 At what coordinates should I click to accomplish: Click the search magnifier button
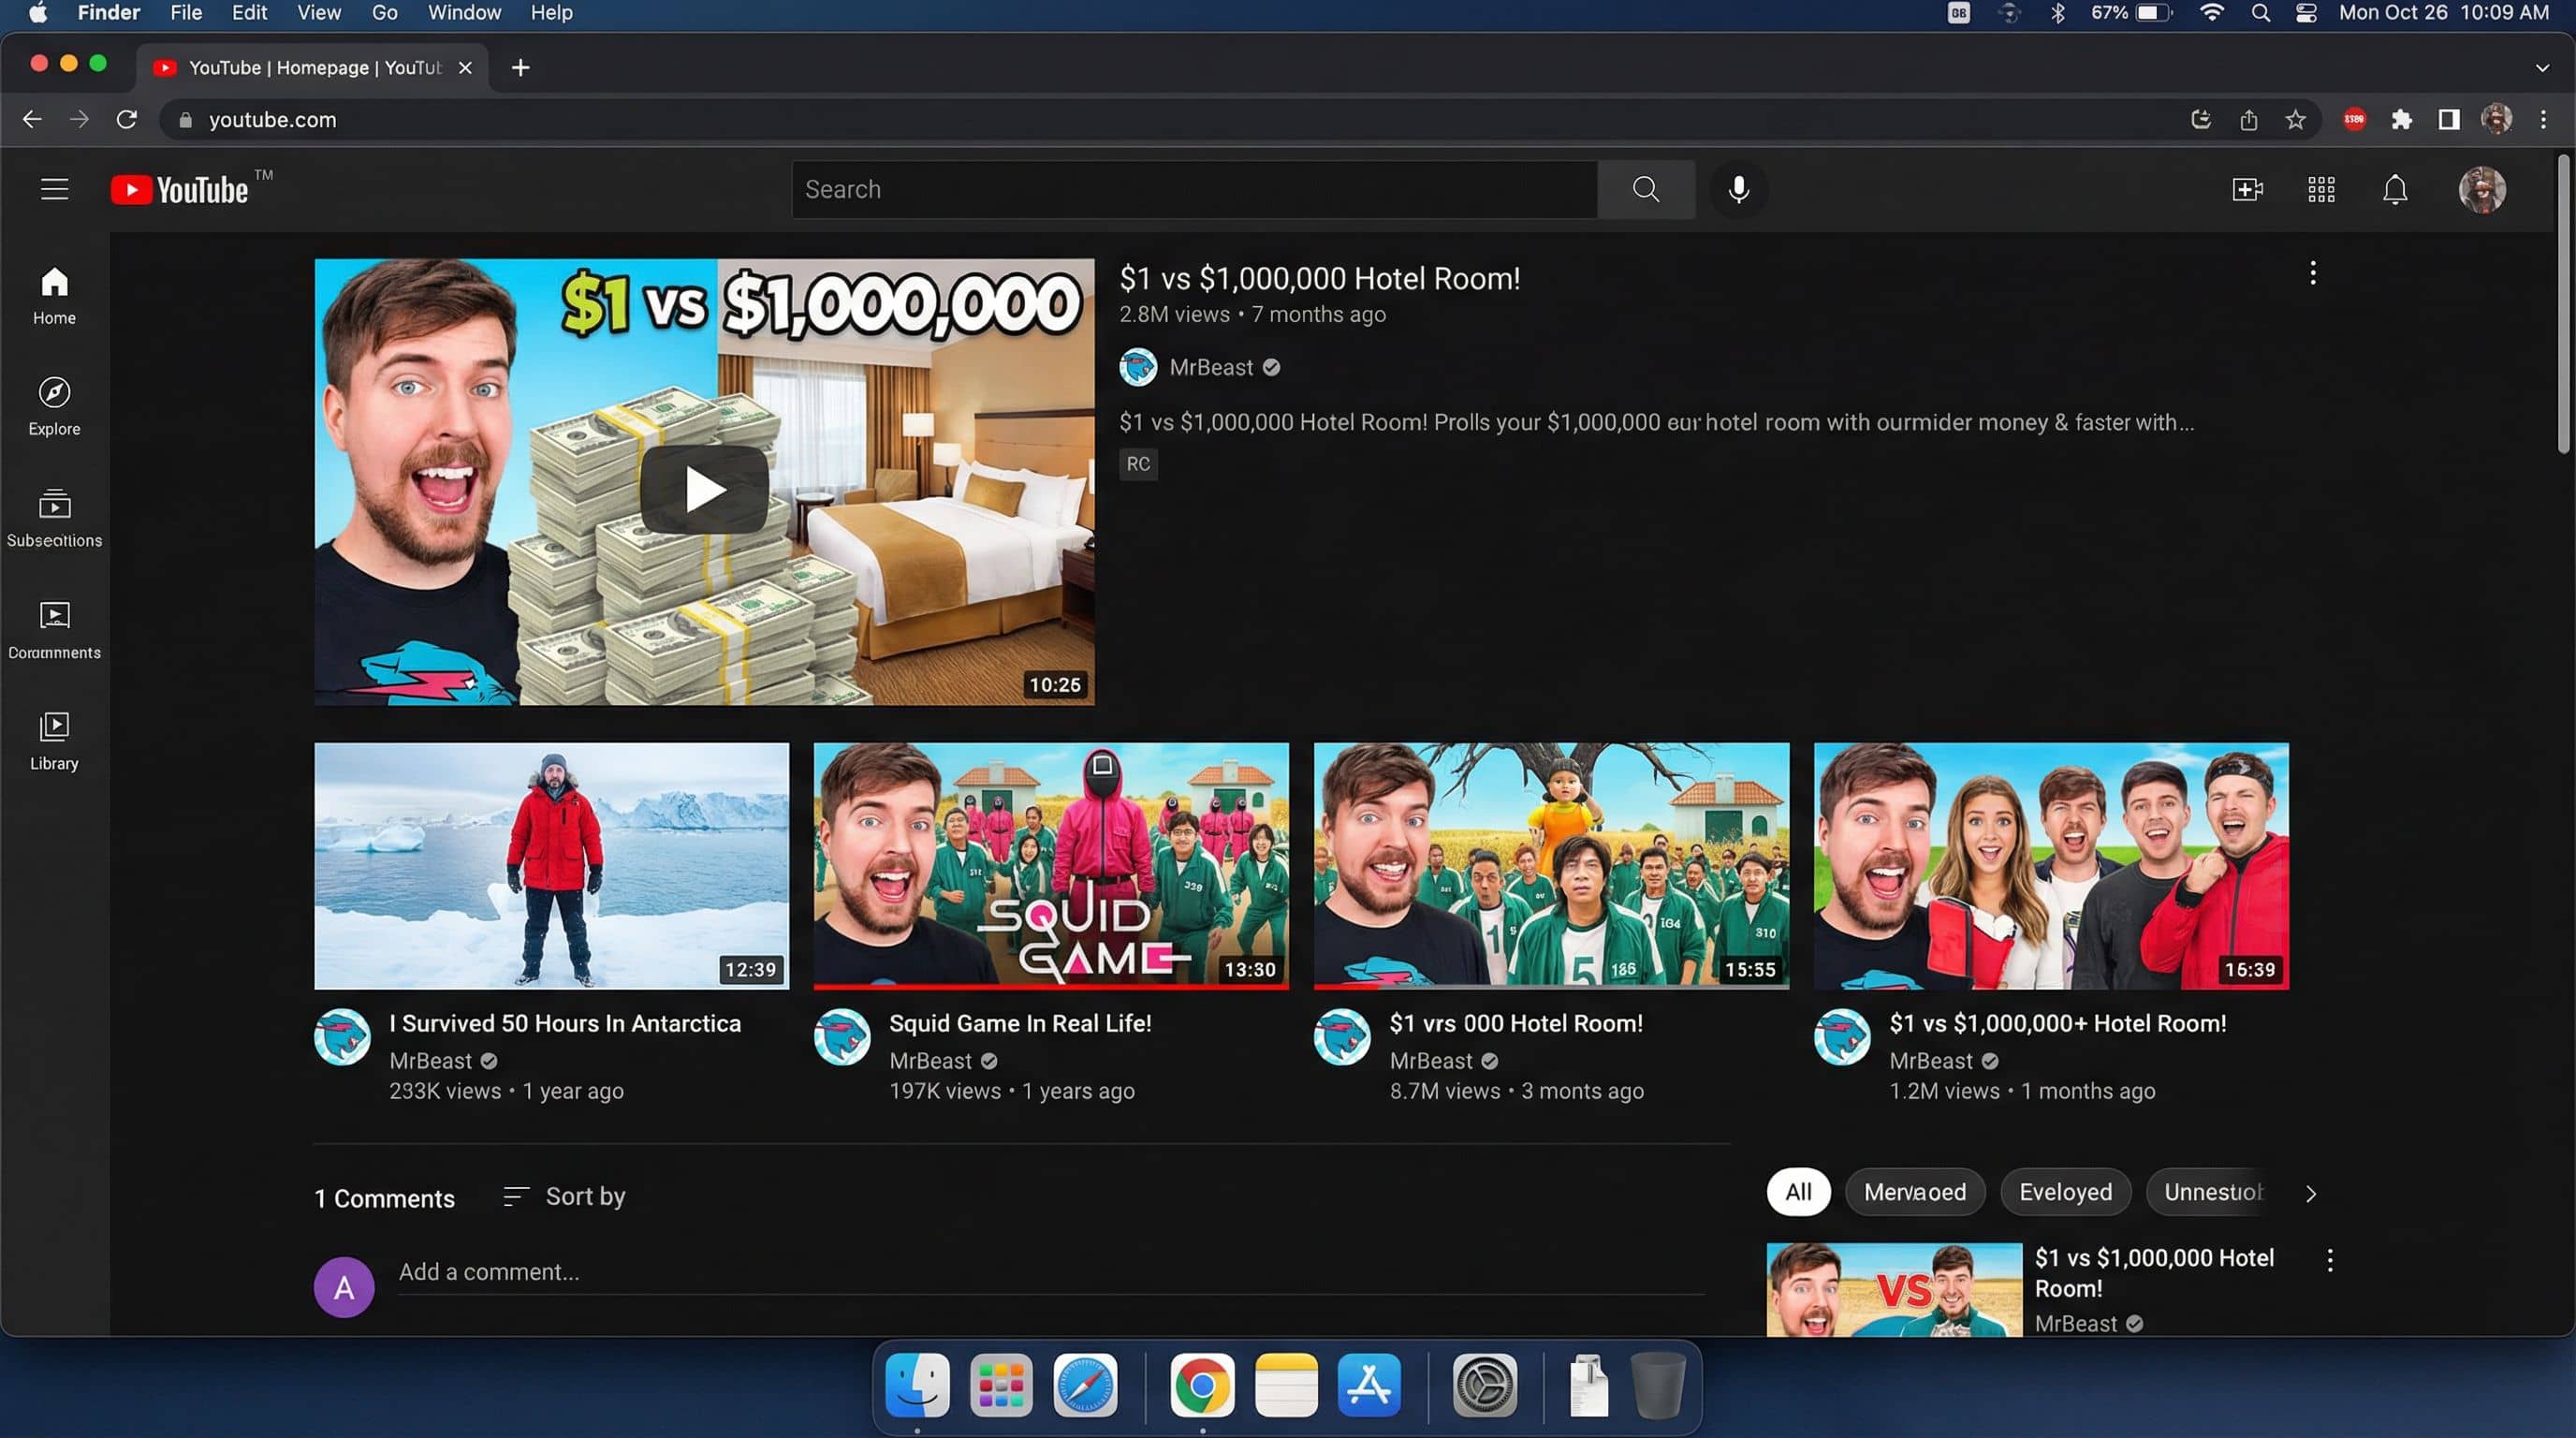(x=1645, y=189)
